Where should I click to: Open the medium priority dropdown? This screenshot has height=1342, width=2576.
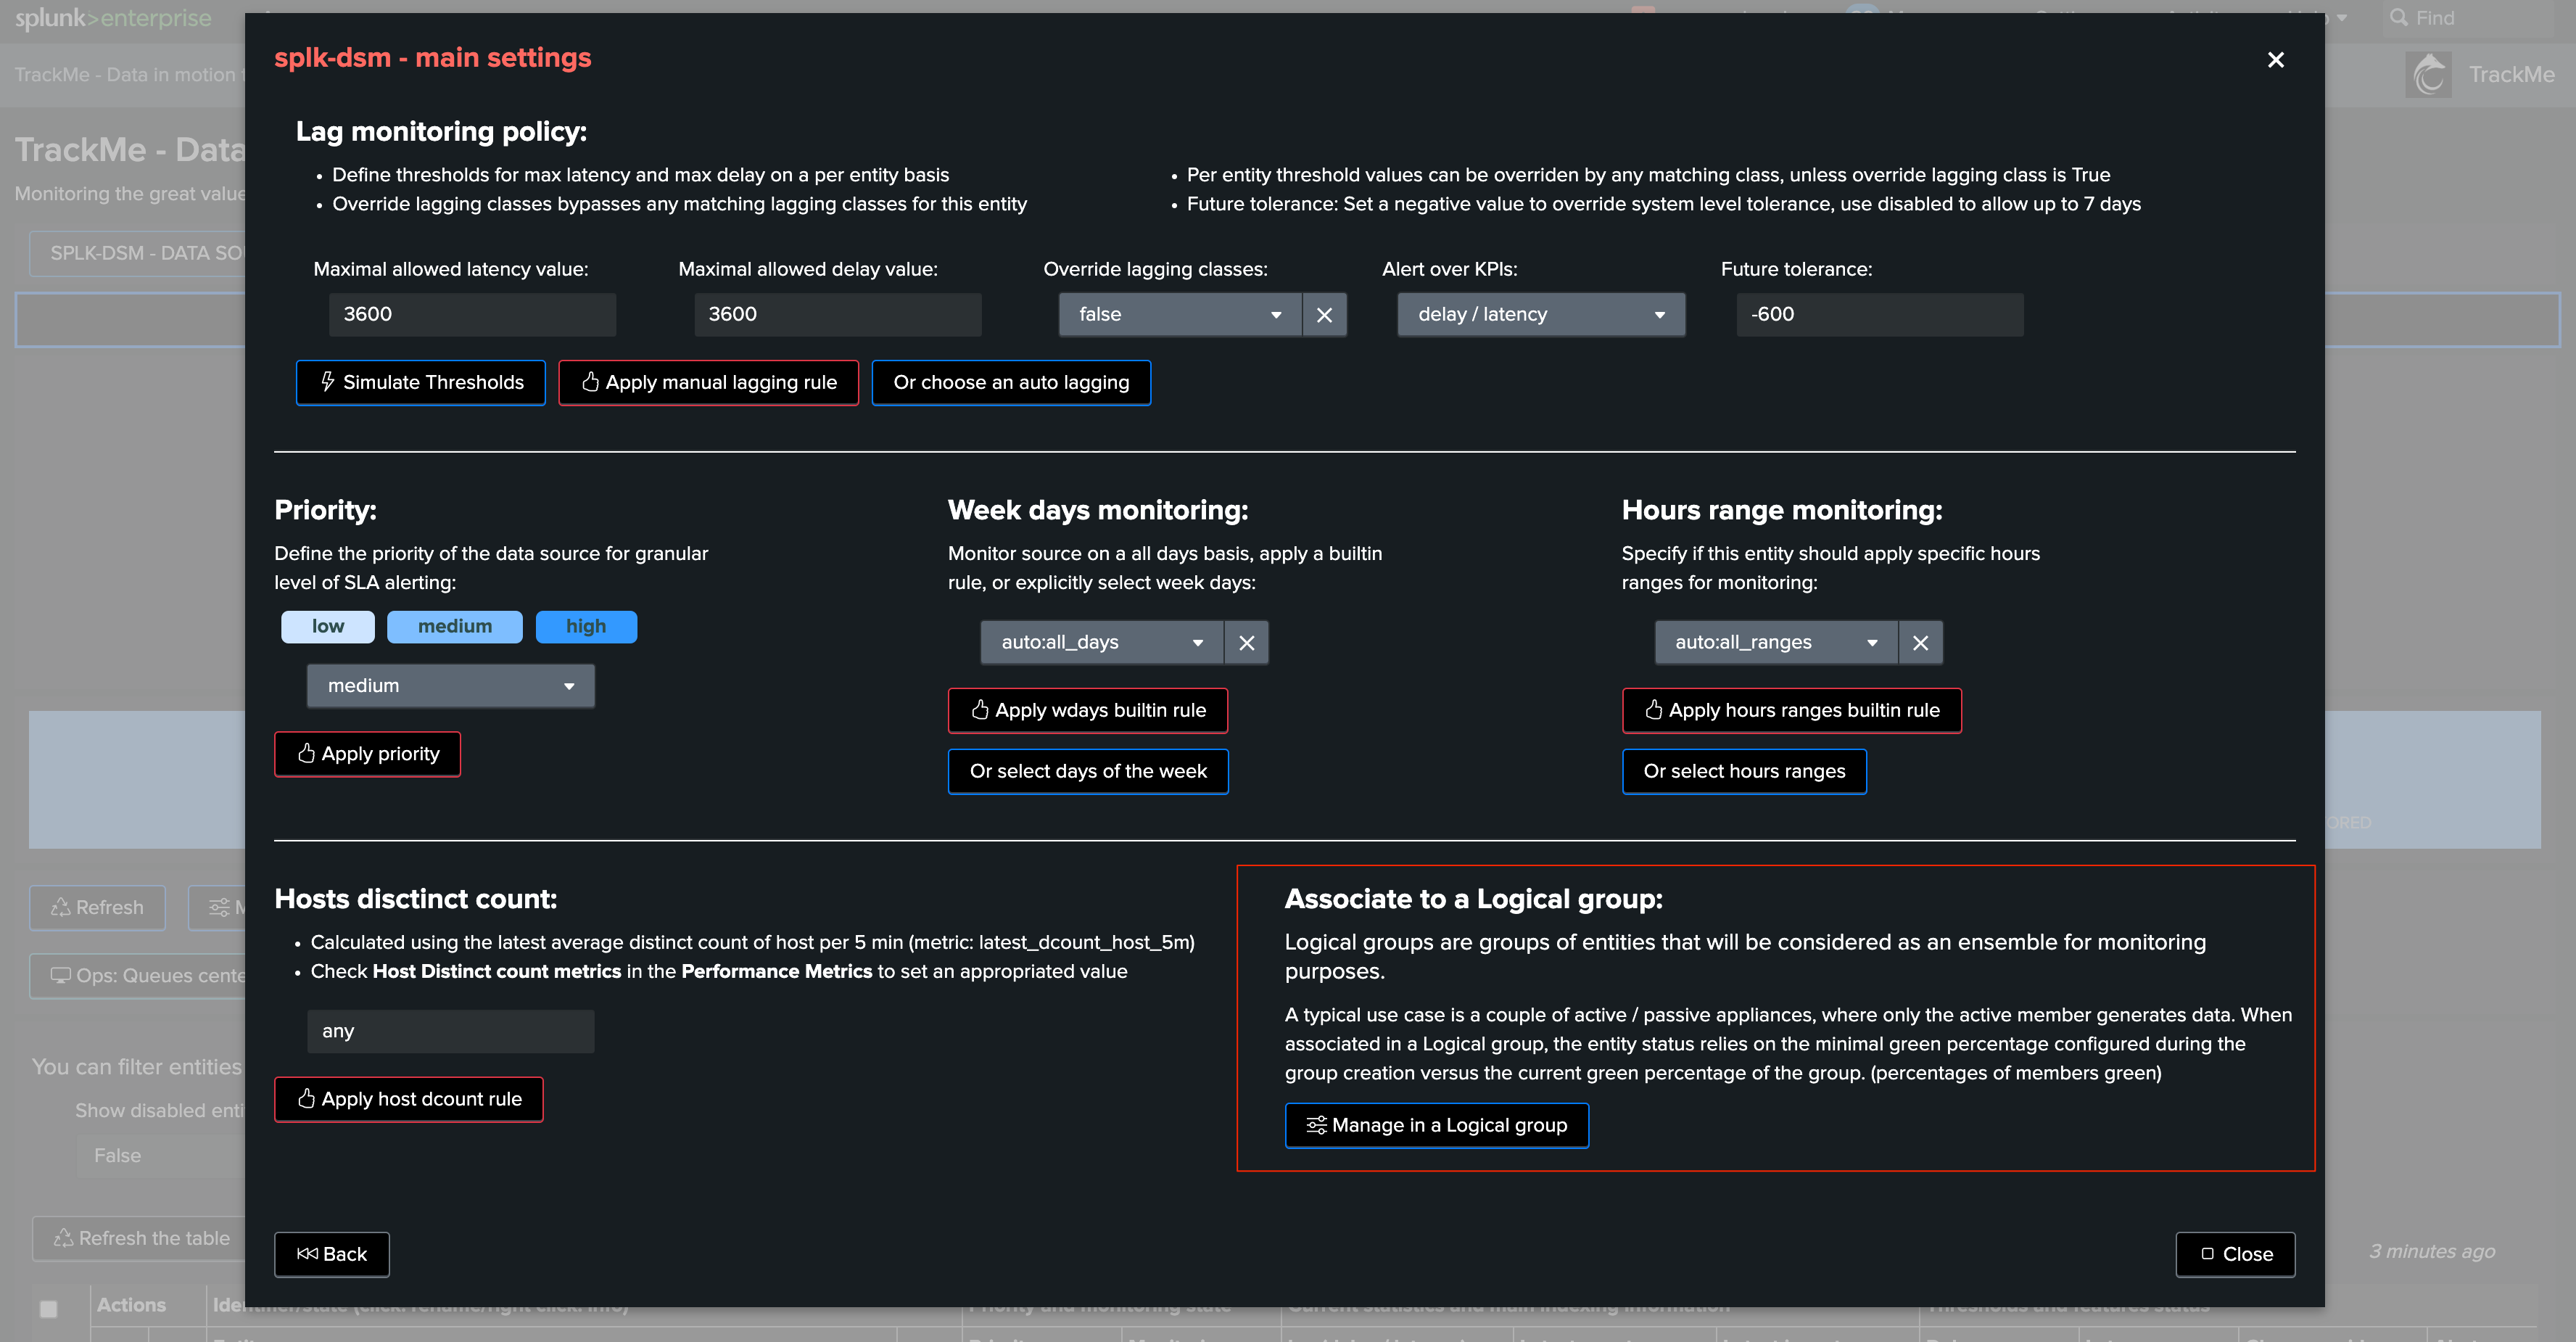click(x=450, y=687)
